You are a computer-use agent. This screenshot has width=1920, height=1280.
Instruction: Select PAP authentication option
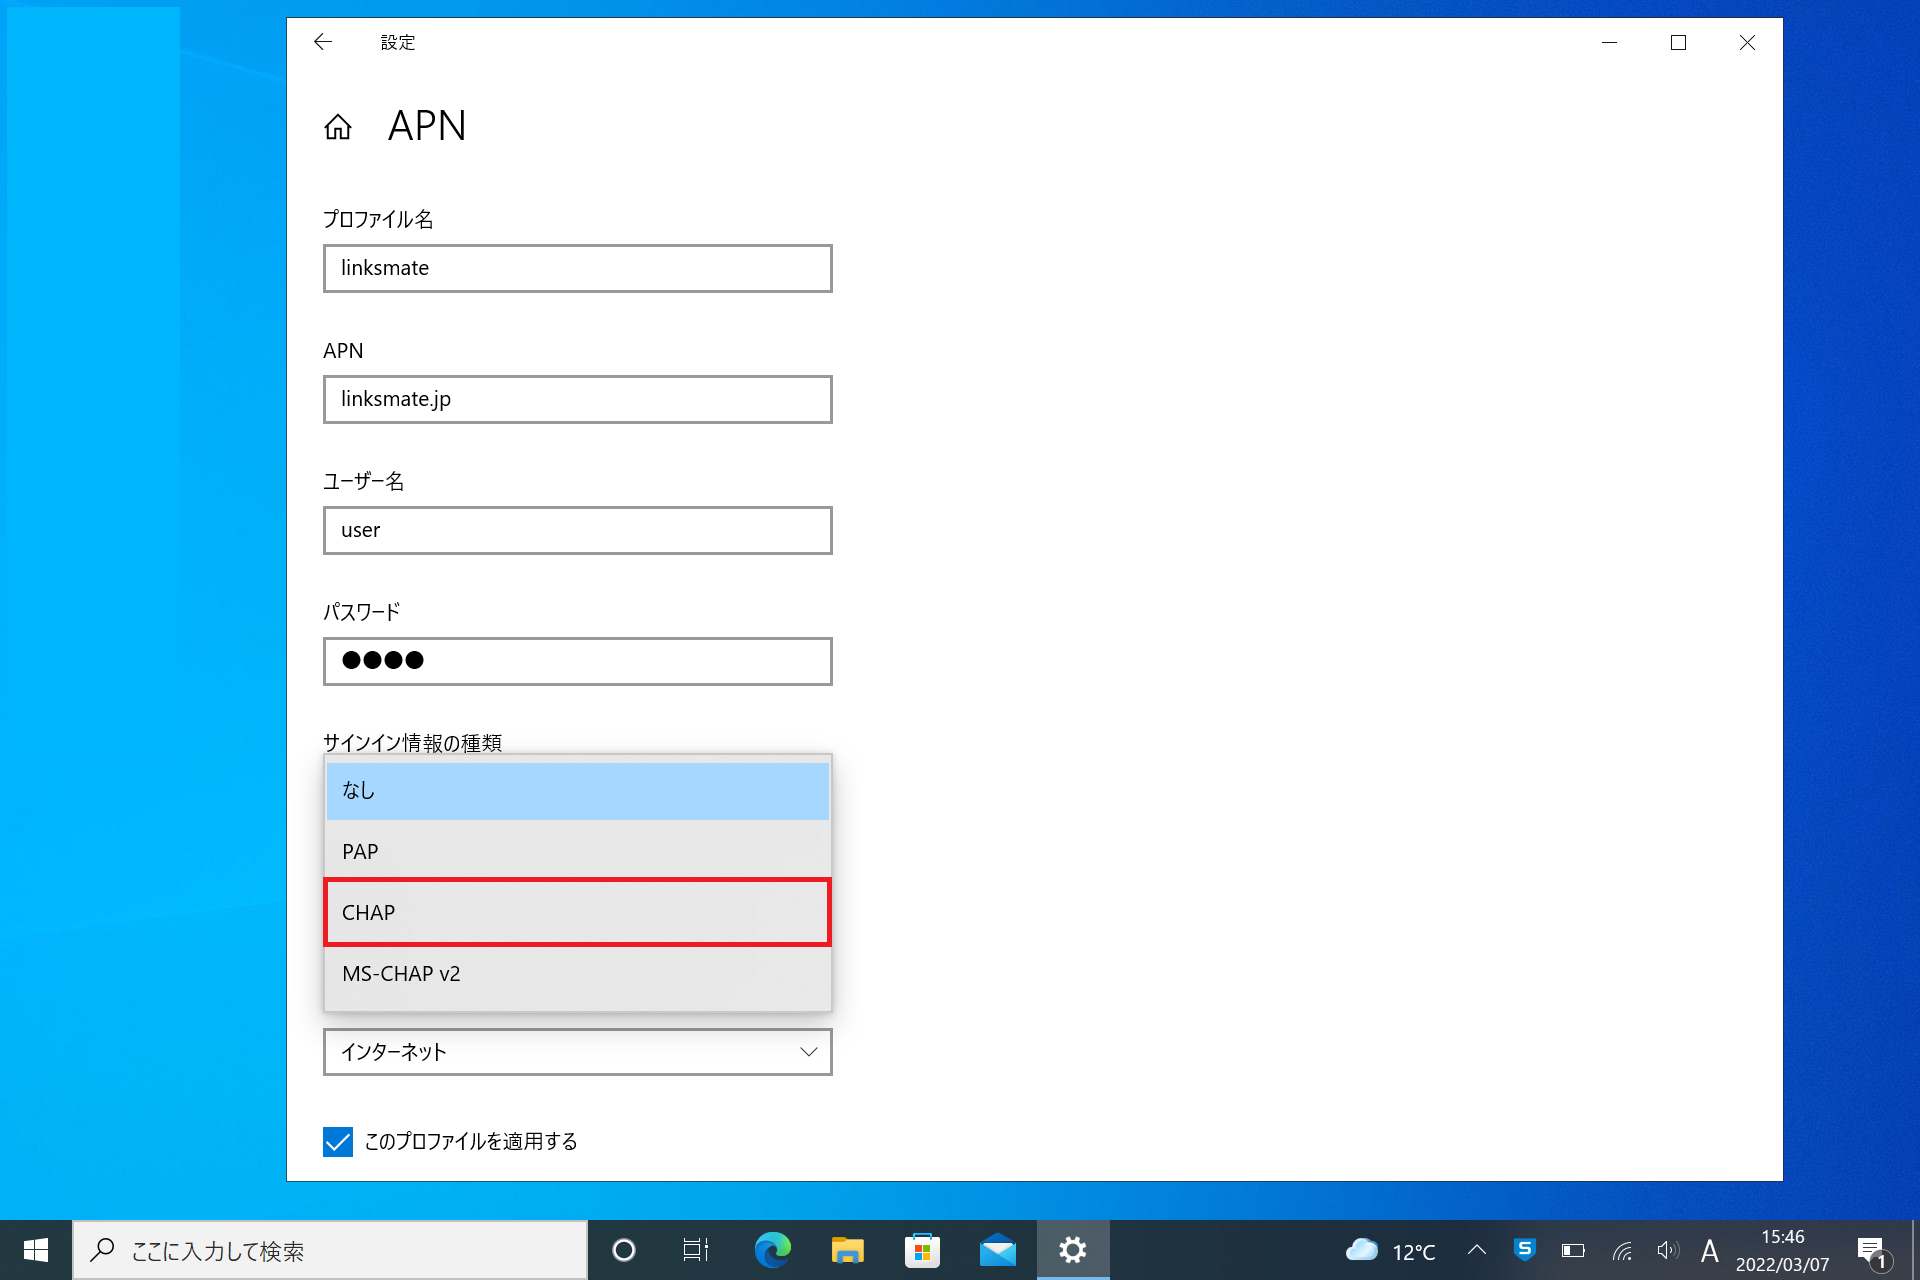(577, 851)
